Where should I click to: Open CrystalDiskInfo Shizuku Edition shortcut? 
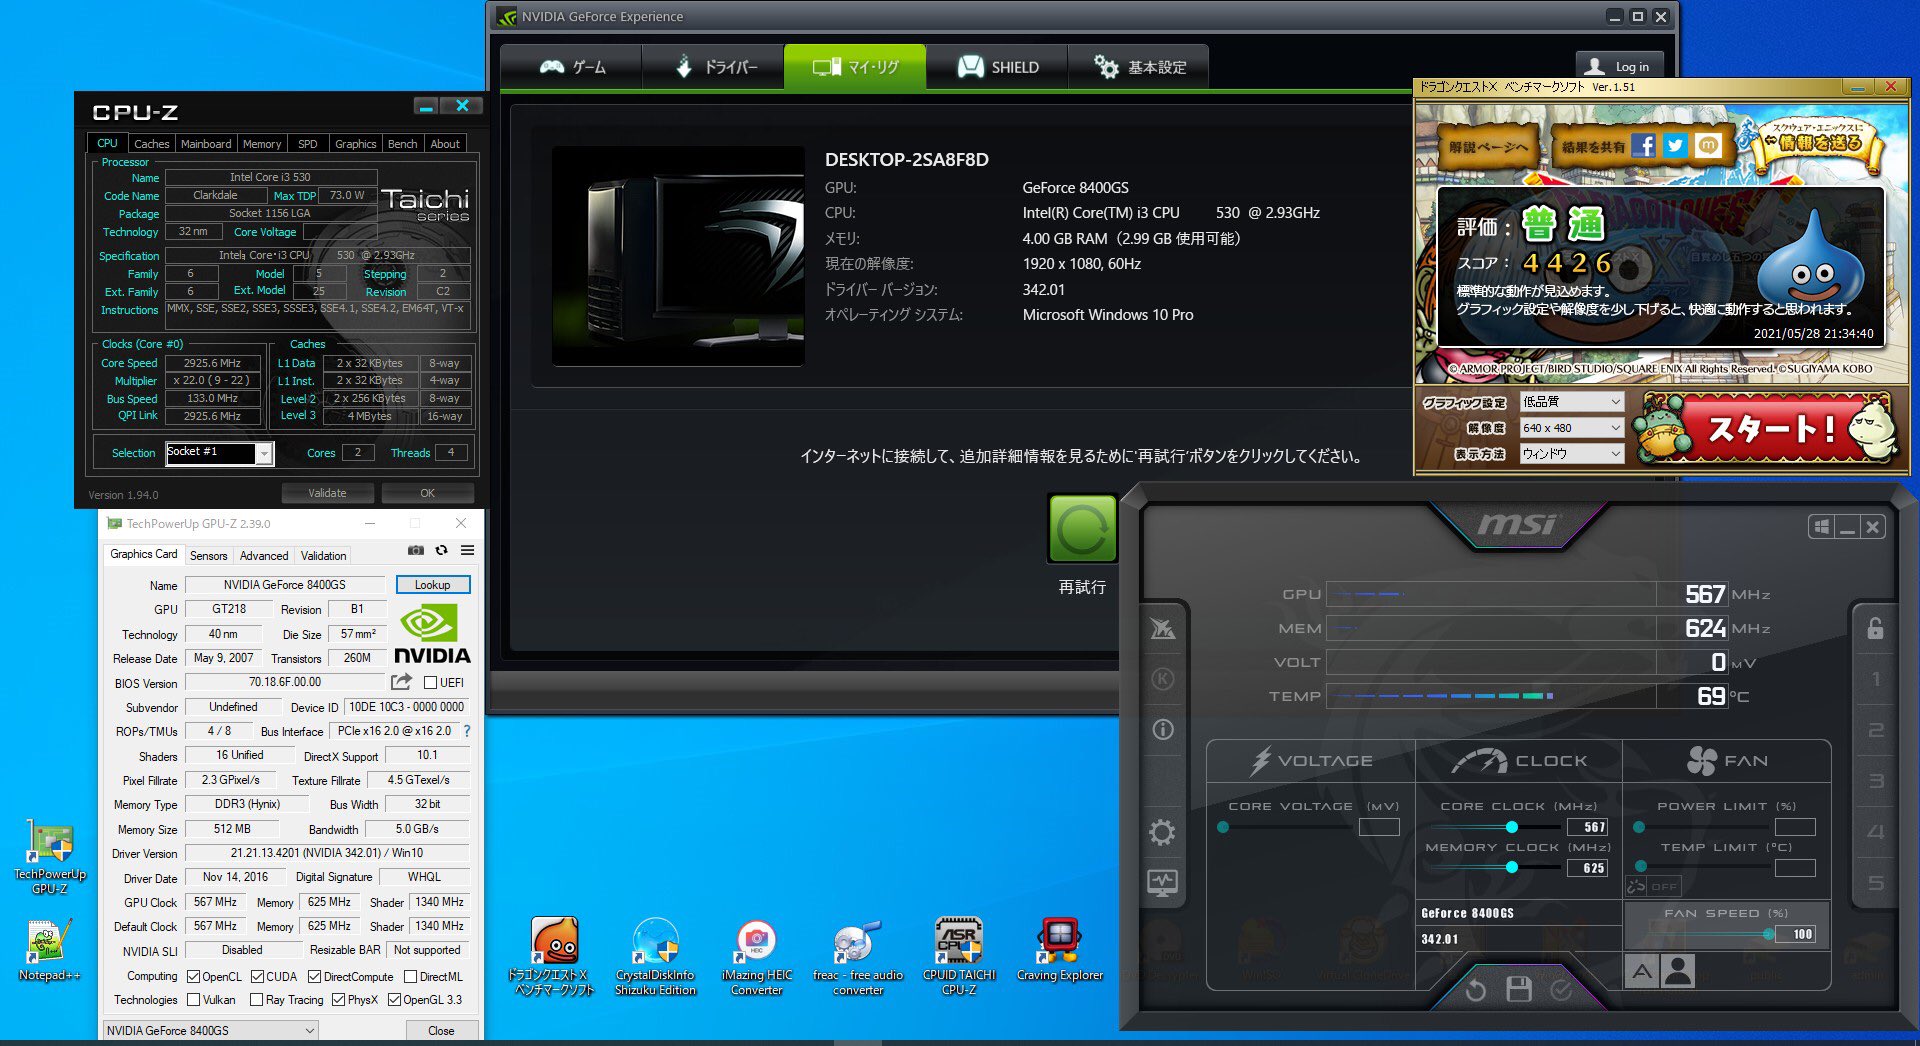tap(655, 957)
